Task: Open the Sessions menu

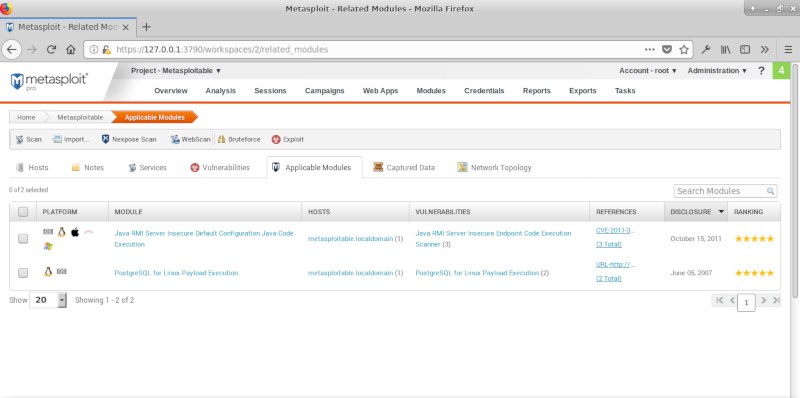Action: [x=270, y=91]
